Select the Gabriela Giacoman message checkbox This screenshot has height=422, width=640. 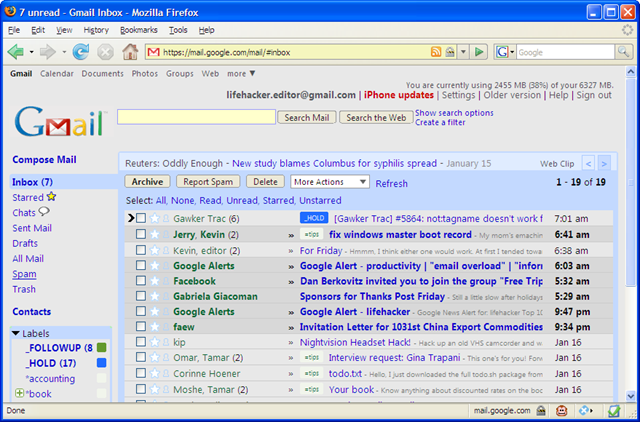point(141,296)
